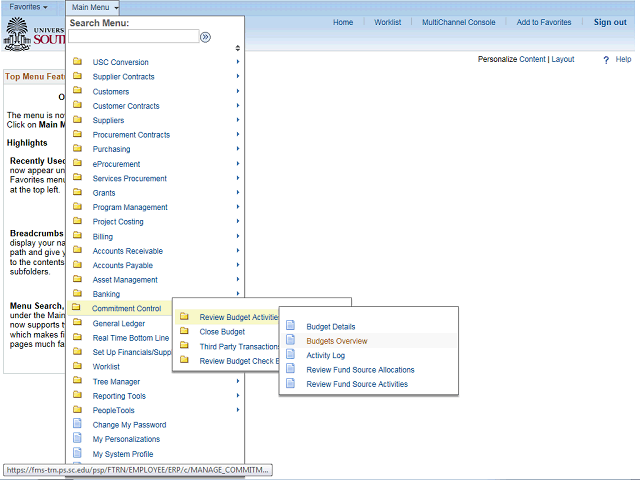This screenshot has width=640, height=480.
Task: Expand submenu arrow for Project Costing
Action: point(238,221)
